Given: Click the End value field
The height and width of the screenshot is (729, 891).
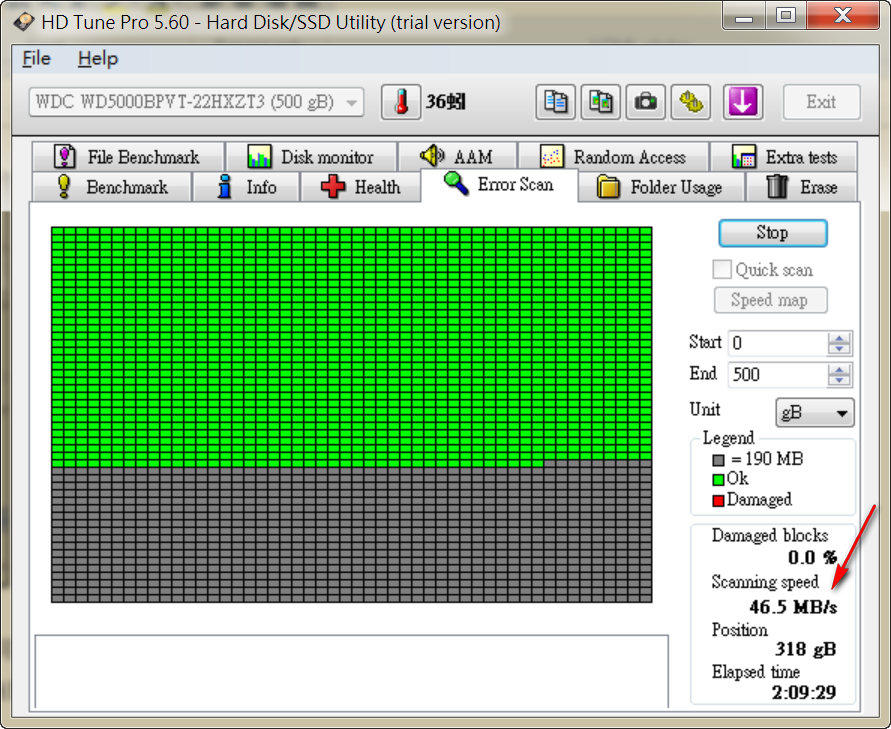Looking at the screenshot, I should (x=777, y=374).
